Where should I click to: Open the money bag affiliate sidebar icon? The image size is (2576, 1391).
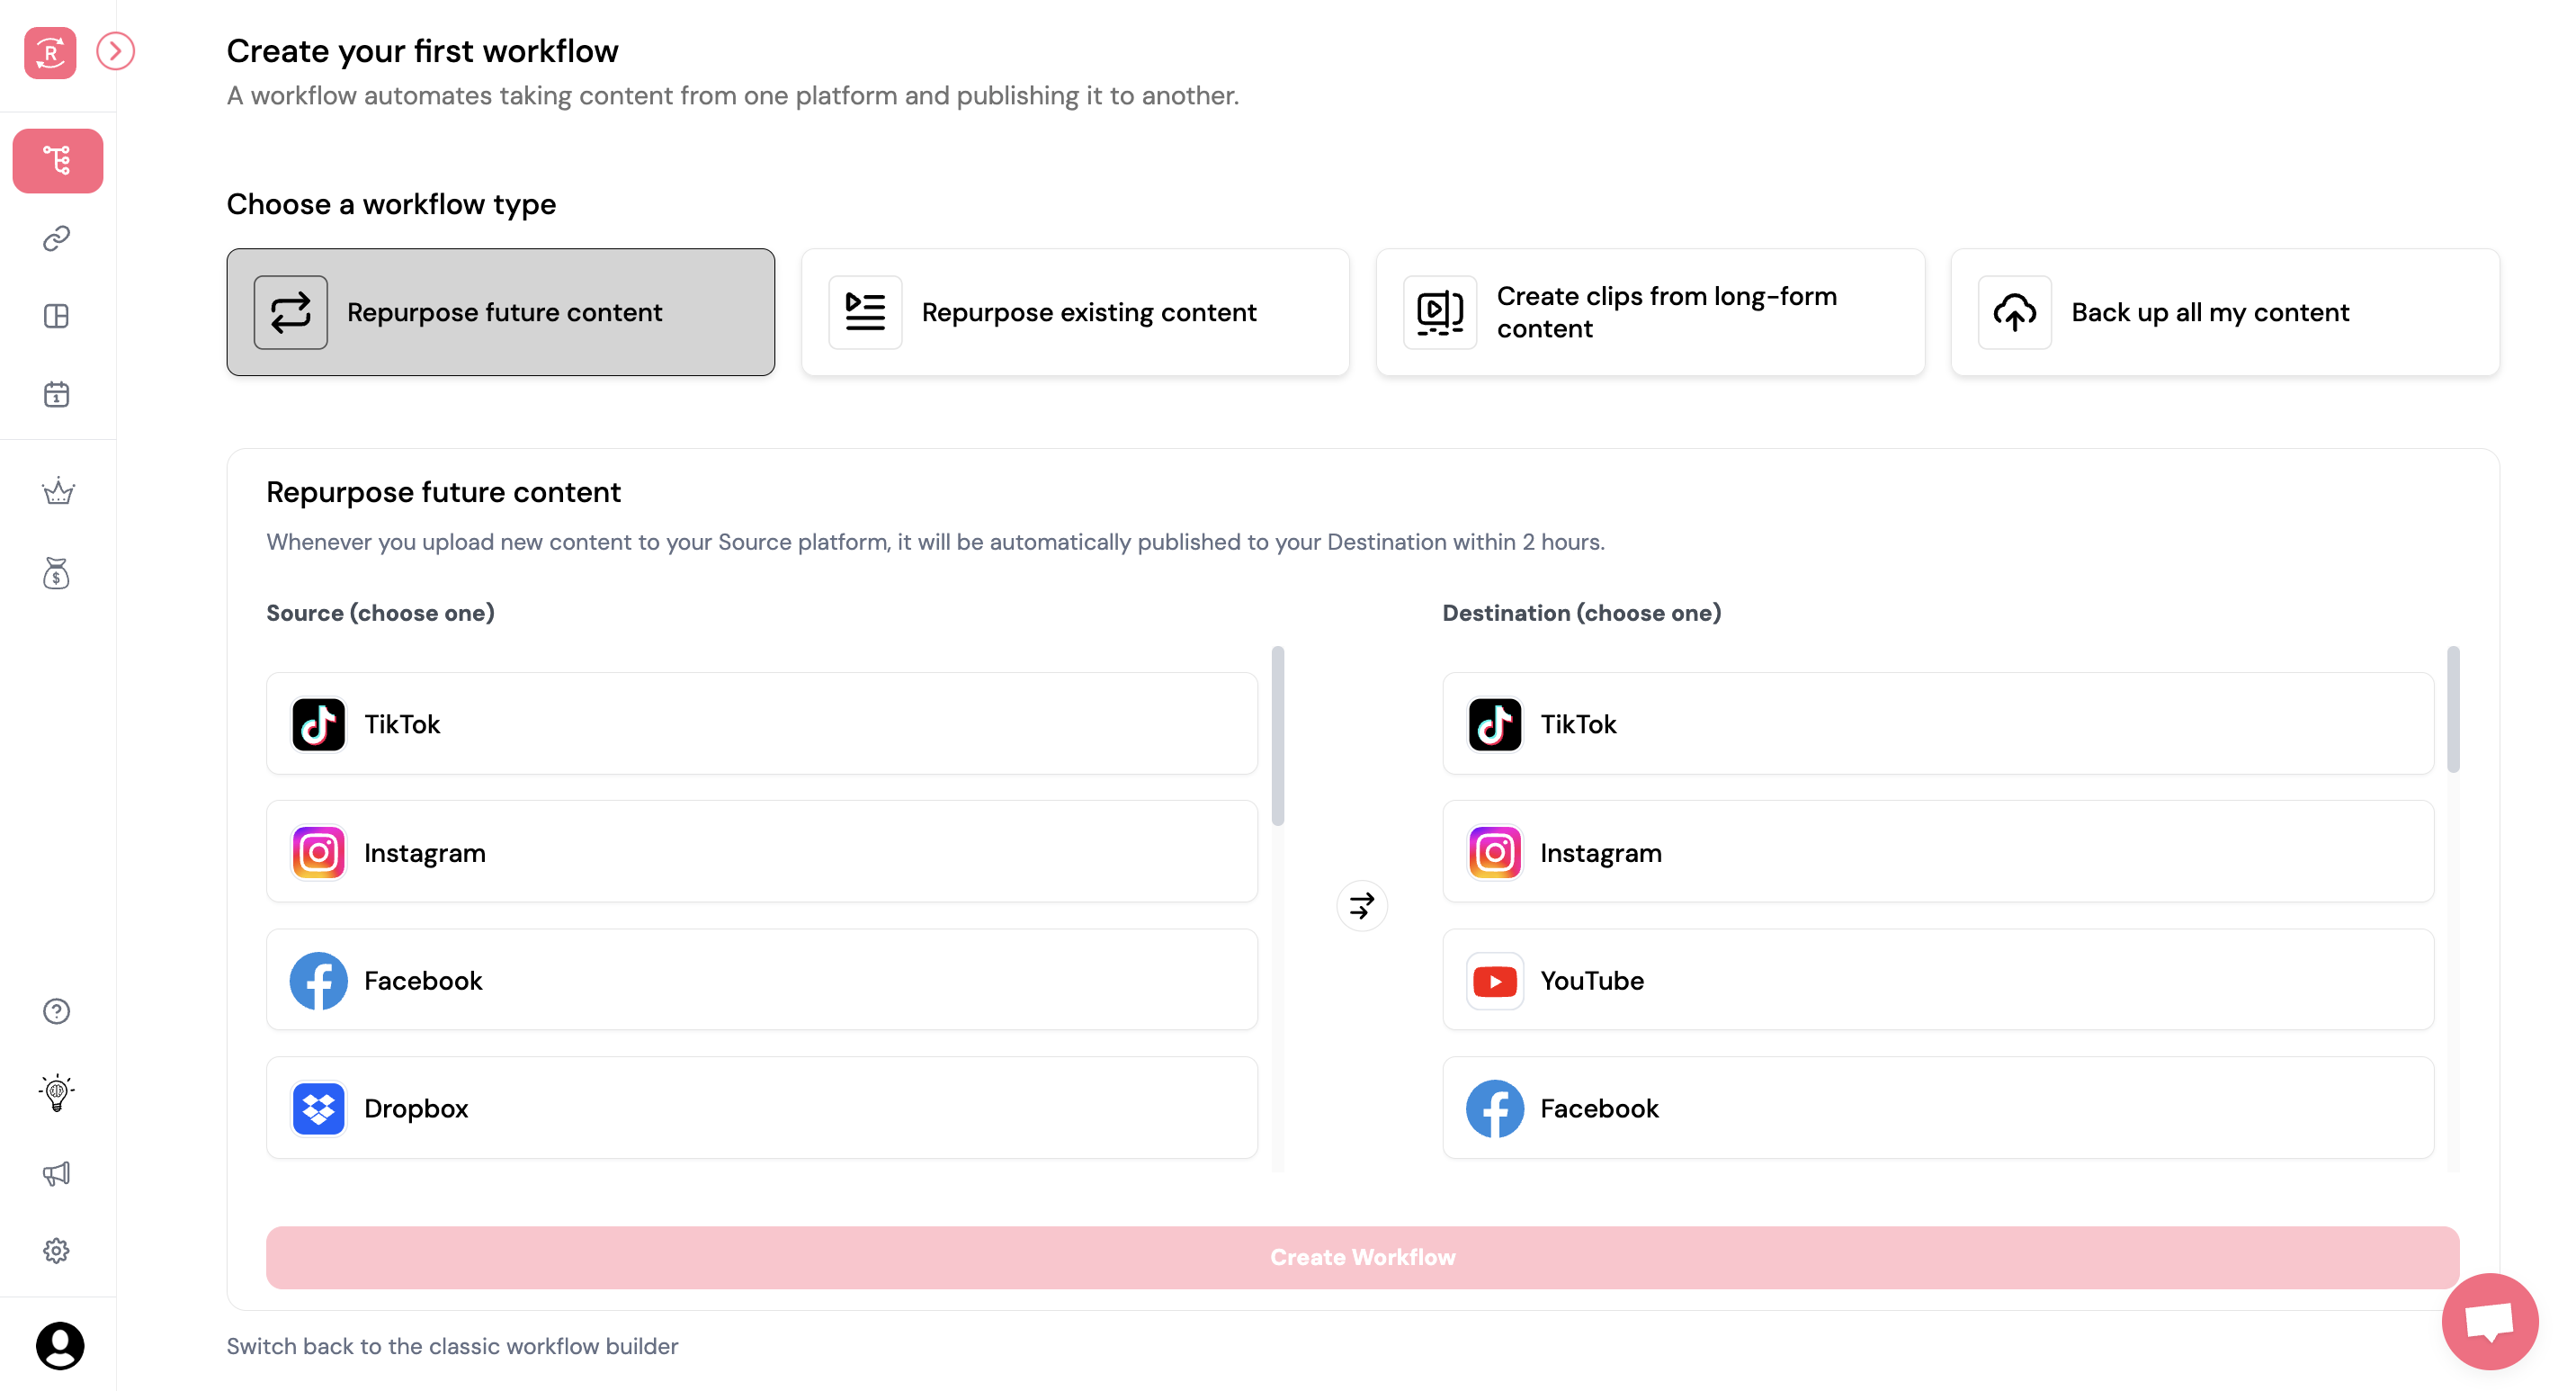[x=57, y=573]
